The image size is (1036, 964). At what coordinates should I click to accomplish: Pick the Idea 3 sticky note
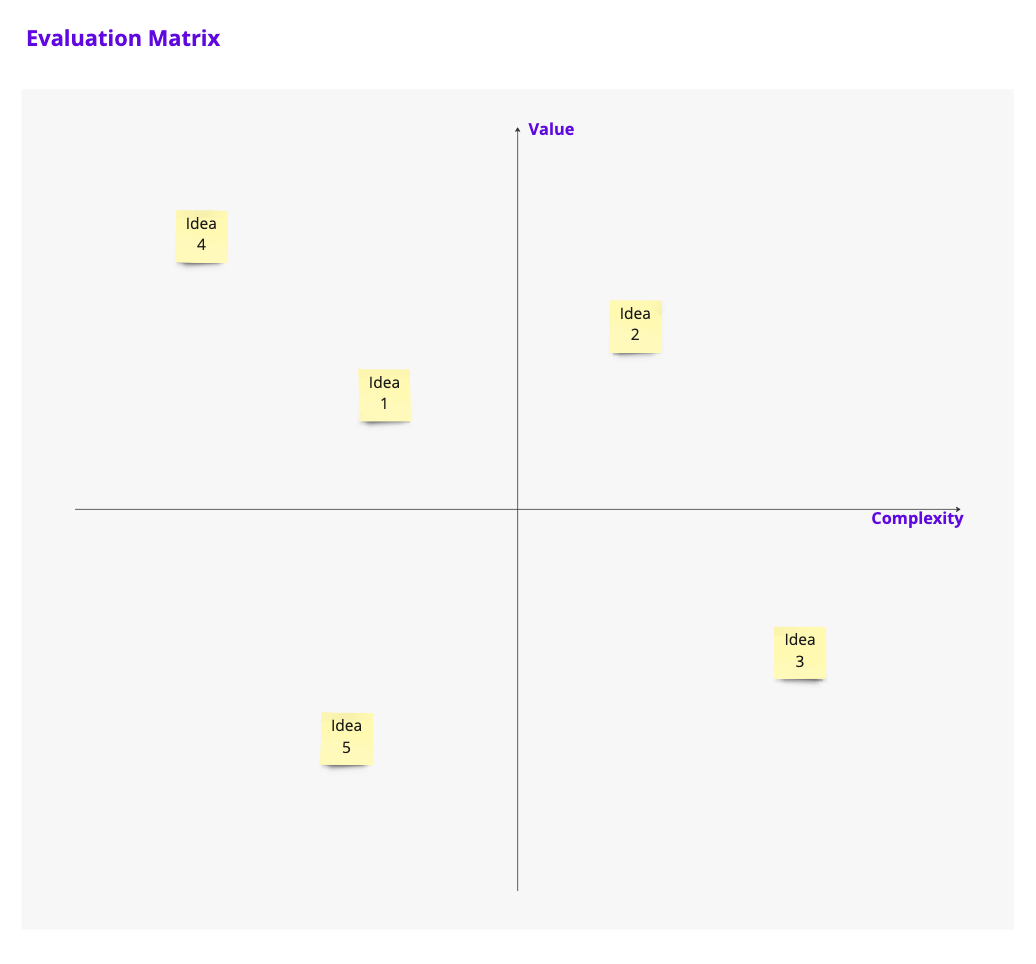coord(799,652)
